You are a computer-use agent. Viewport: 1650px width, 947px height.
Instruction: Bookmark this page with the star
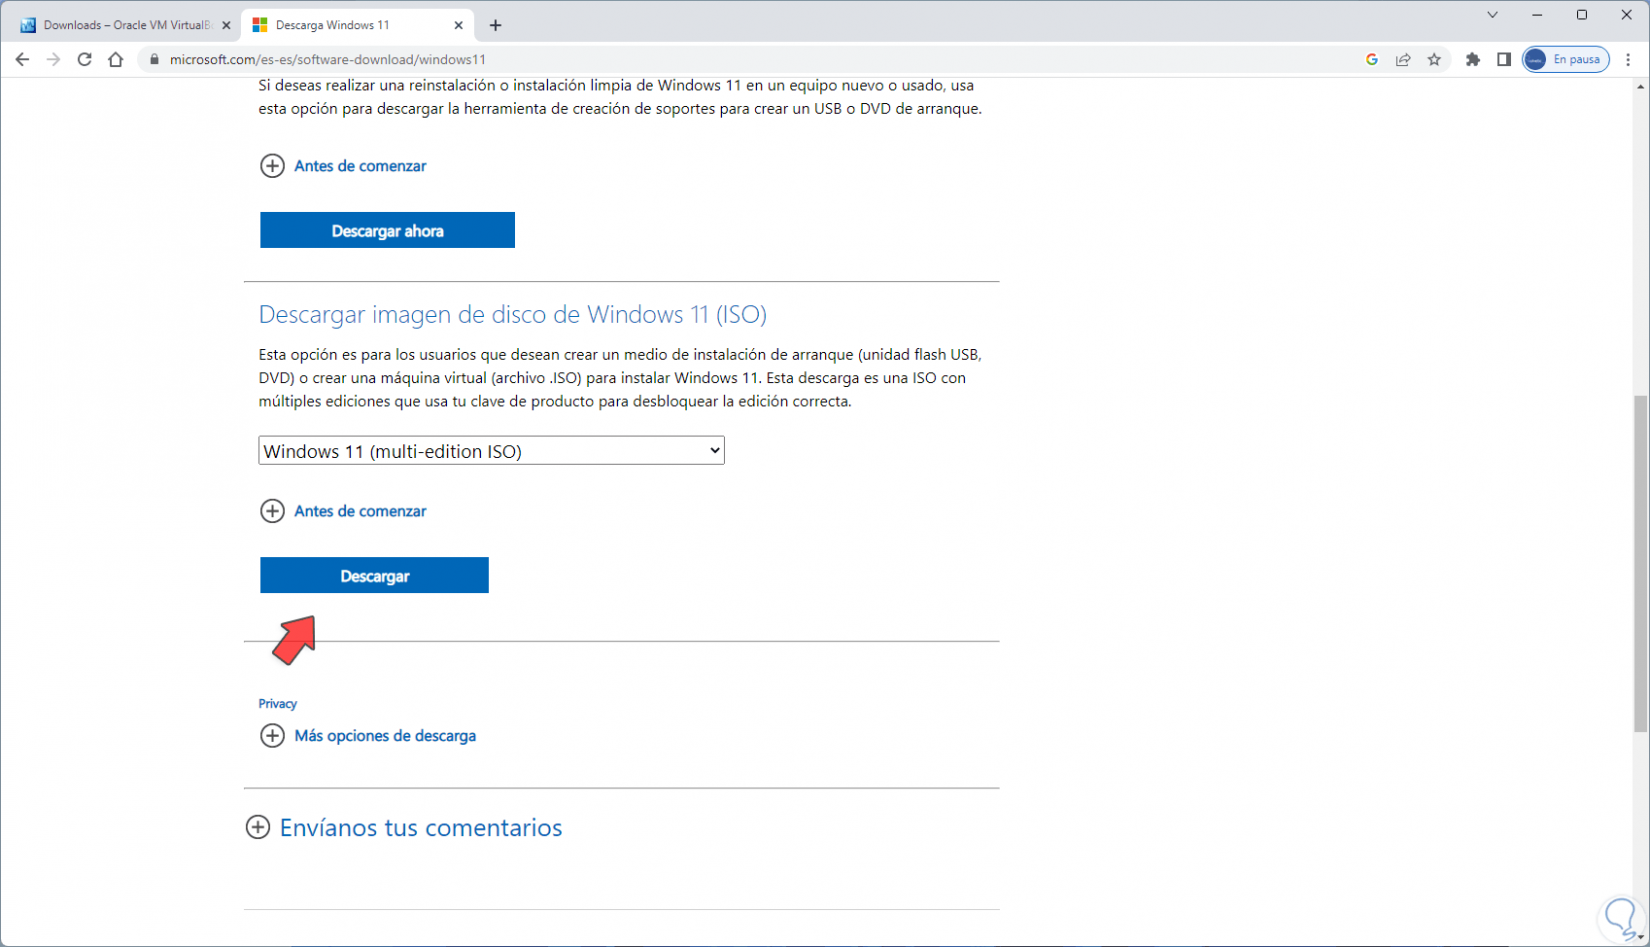(1434, 60)
